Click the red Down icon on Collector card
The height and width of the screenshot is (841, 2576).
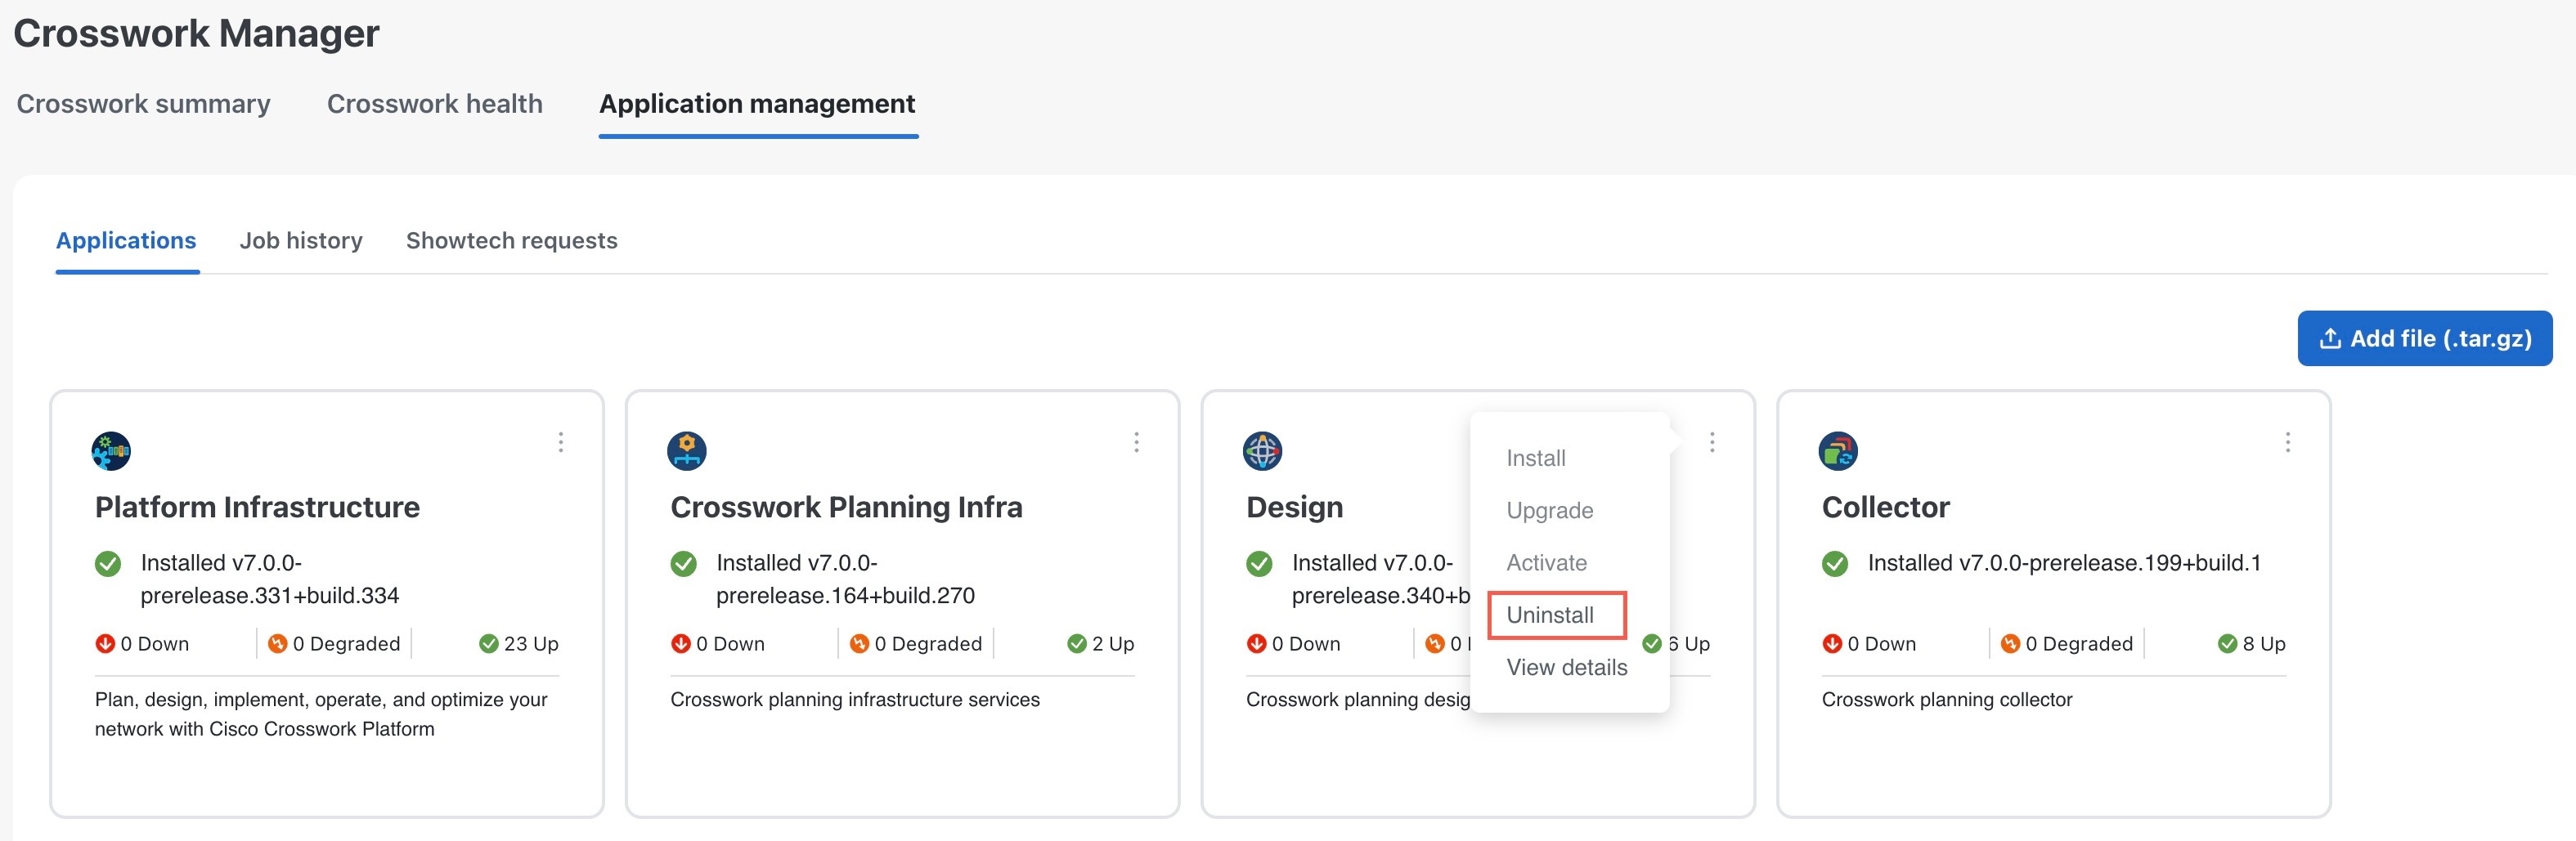[x=1832, y=644]
